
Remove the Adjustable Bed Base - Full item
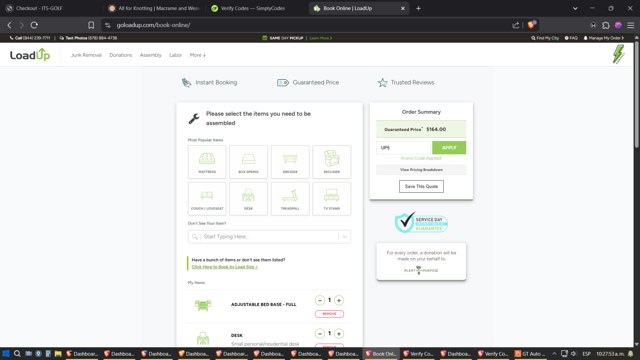click(x=329, y=314)
